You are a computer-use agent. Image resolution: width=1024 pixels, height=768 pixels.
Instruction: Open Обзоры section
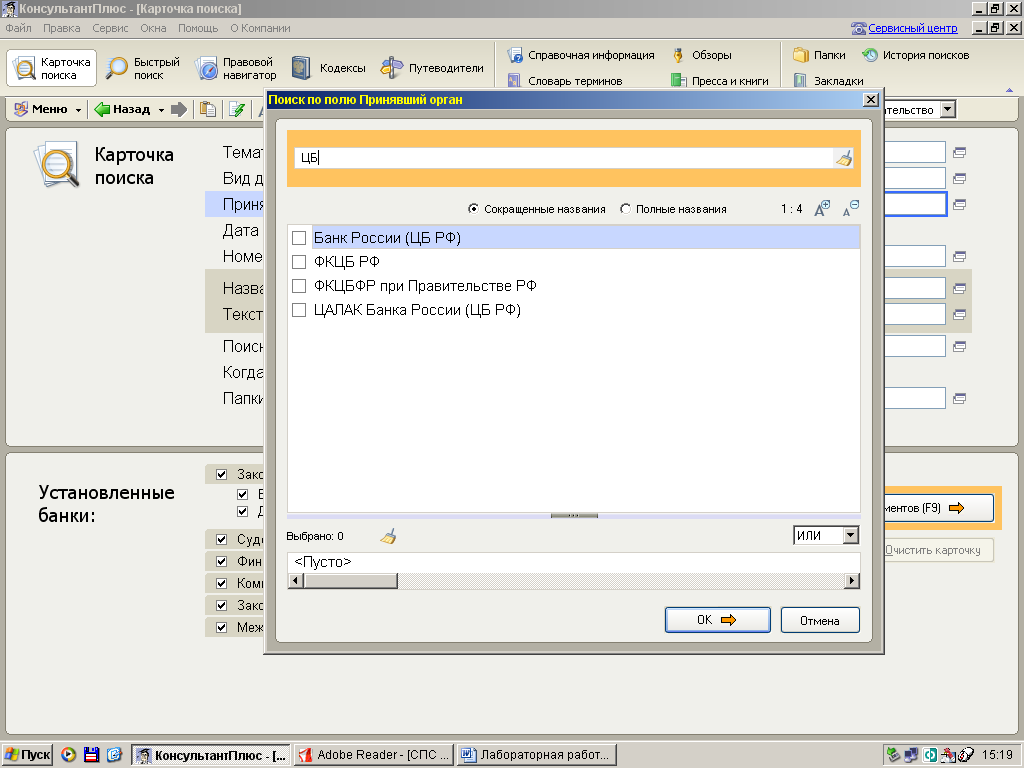702,55
